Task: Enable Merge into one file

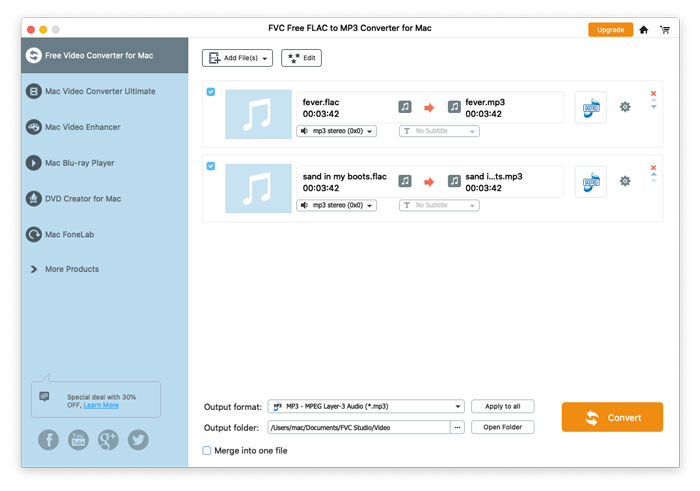Action: [x=207, y=450]
